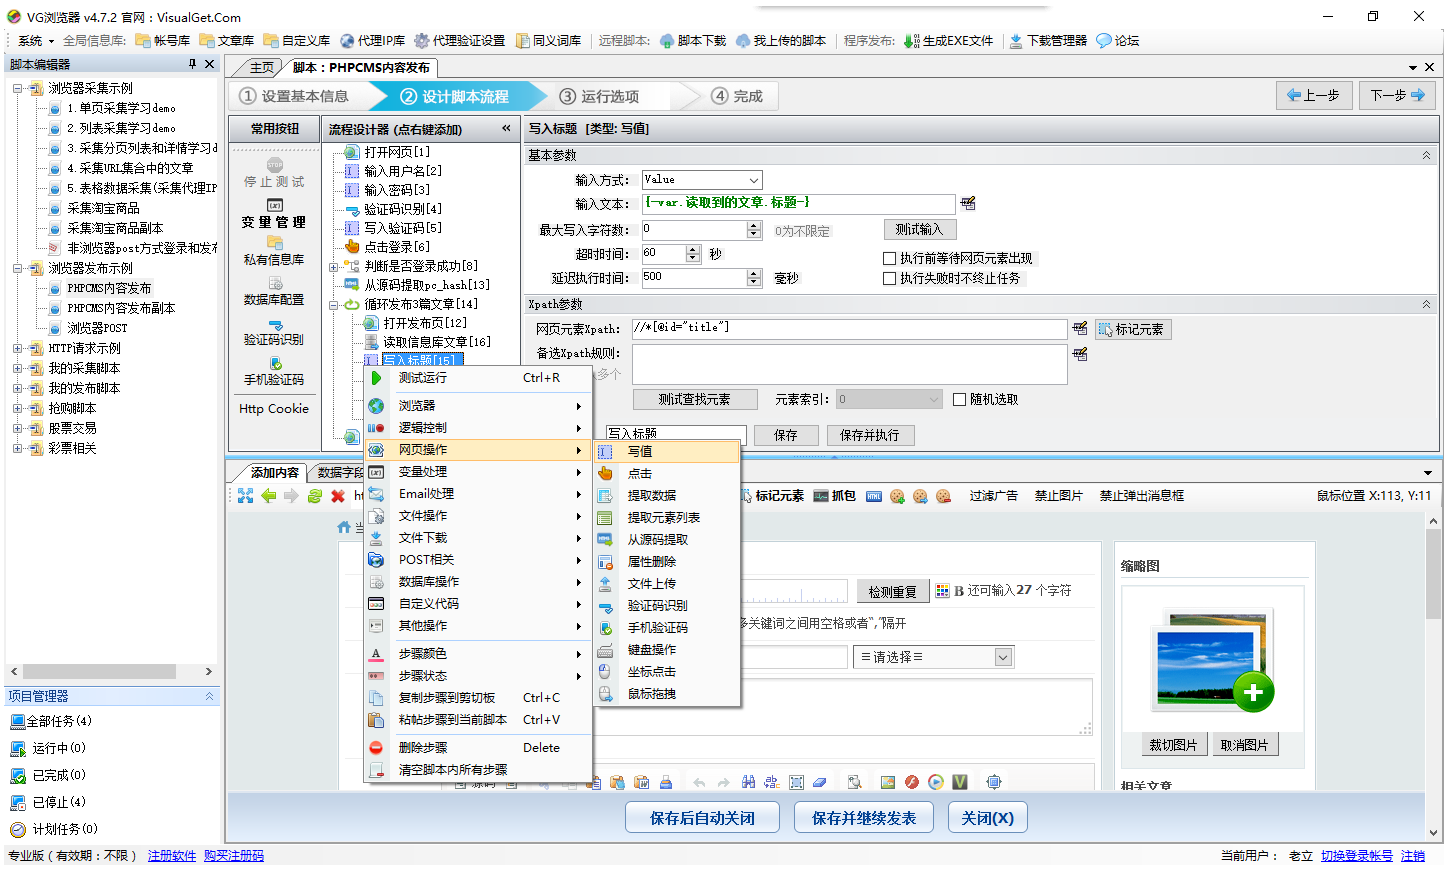Stop loading with the red X icon

point(337,496)
